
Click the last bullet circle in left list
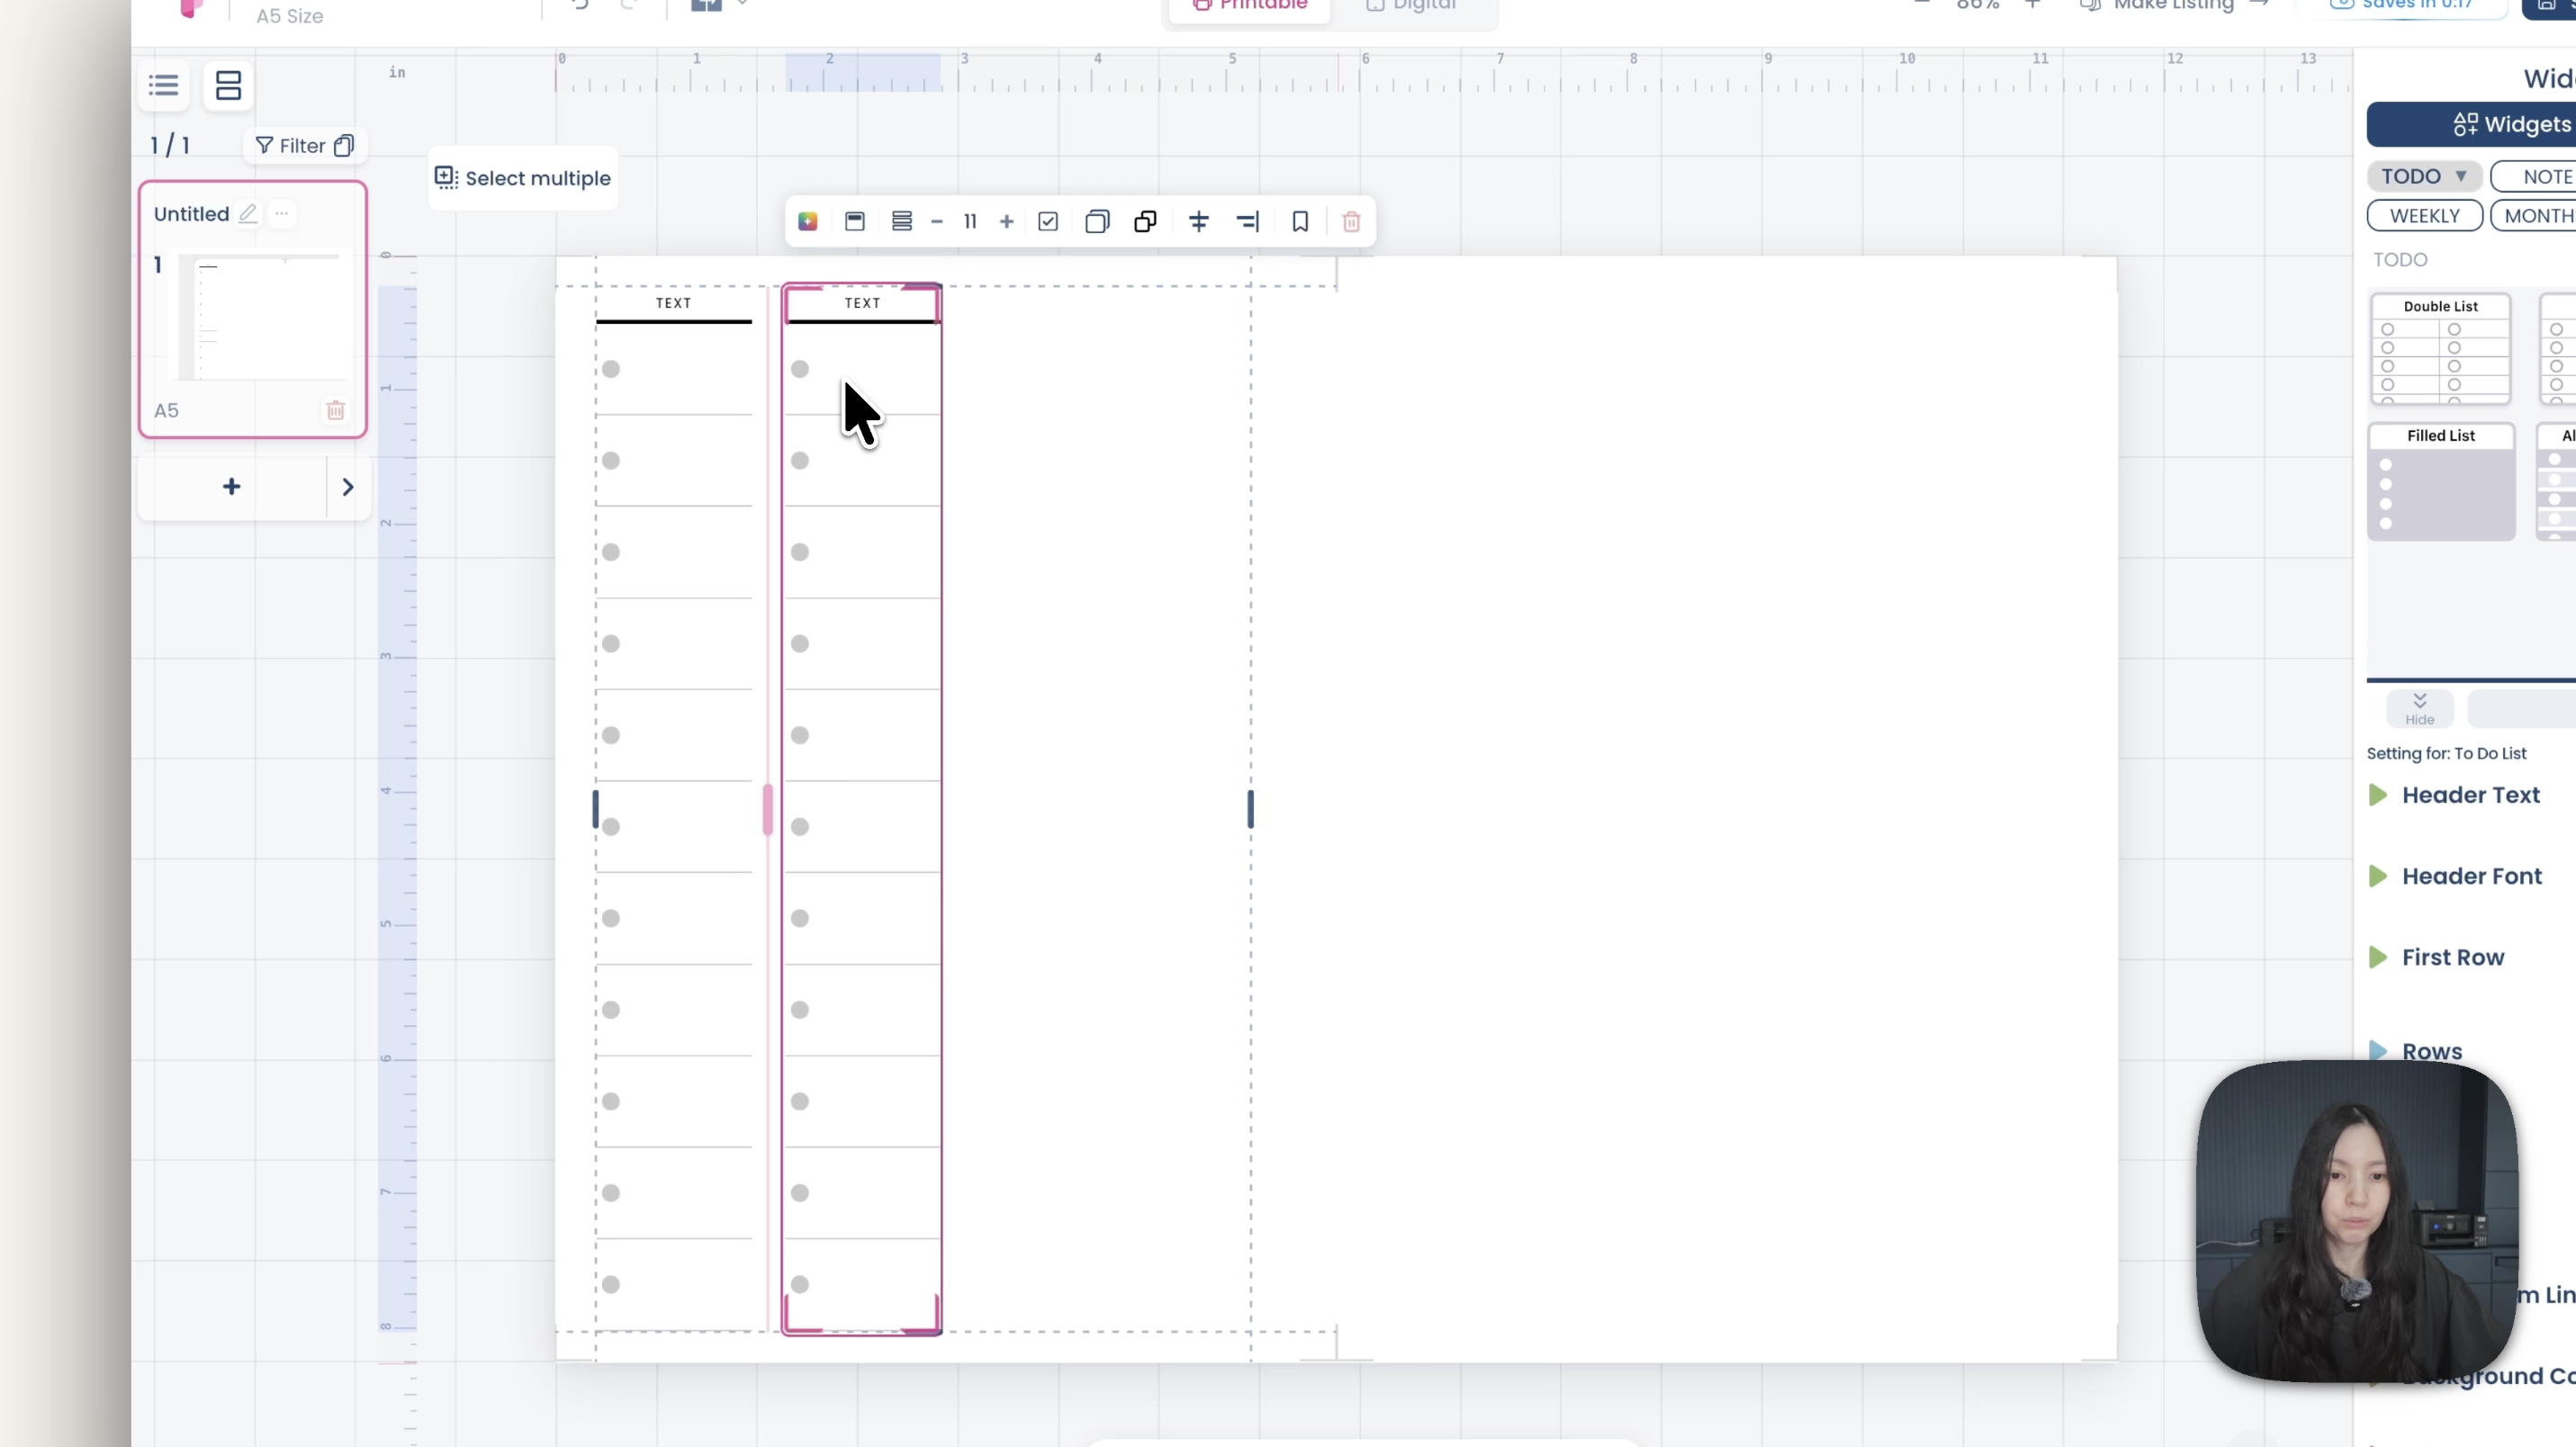[611, 1284]
